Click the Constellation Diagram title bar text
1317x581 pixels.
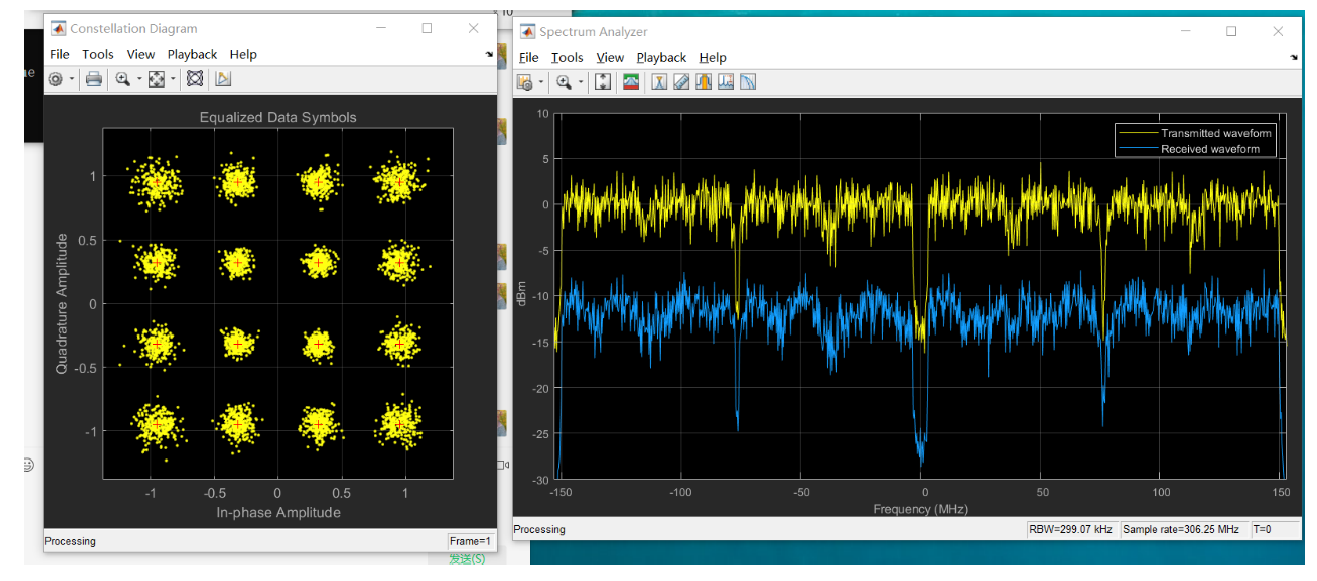[x=134, y=28]
